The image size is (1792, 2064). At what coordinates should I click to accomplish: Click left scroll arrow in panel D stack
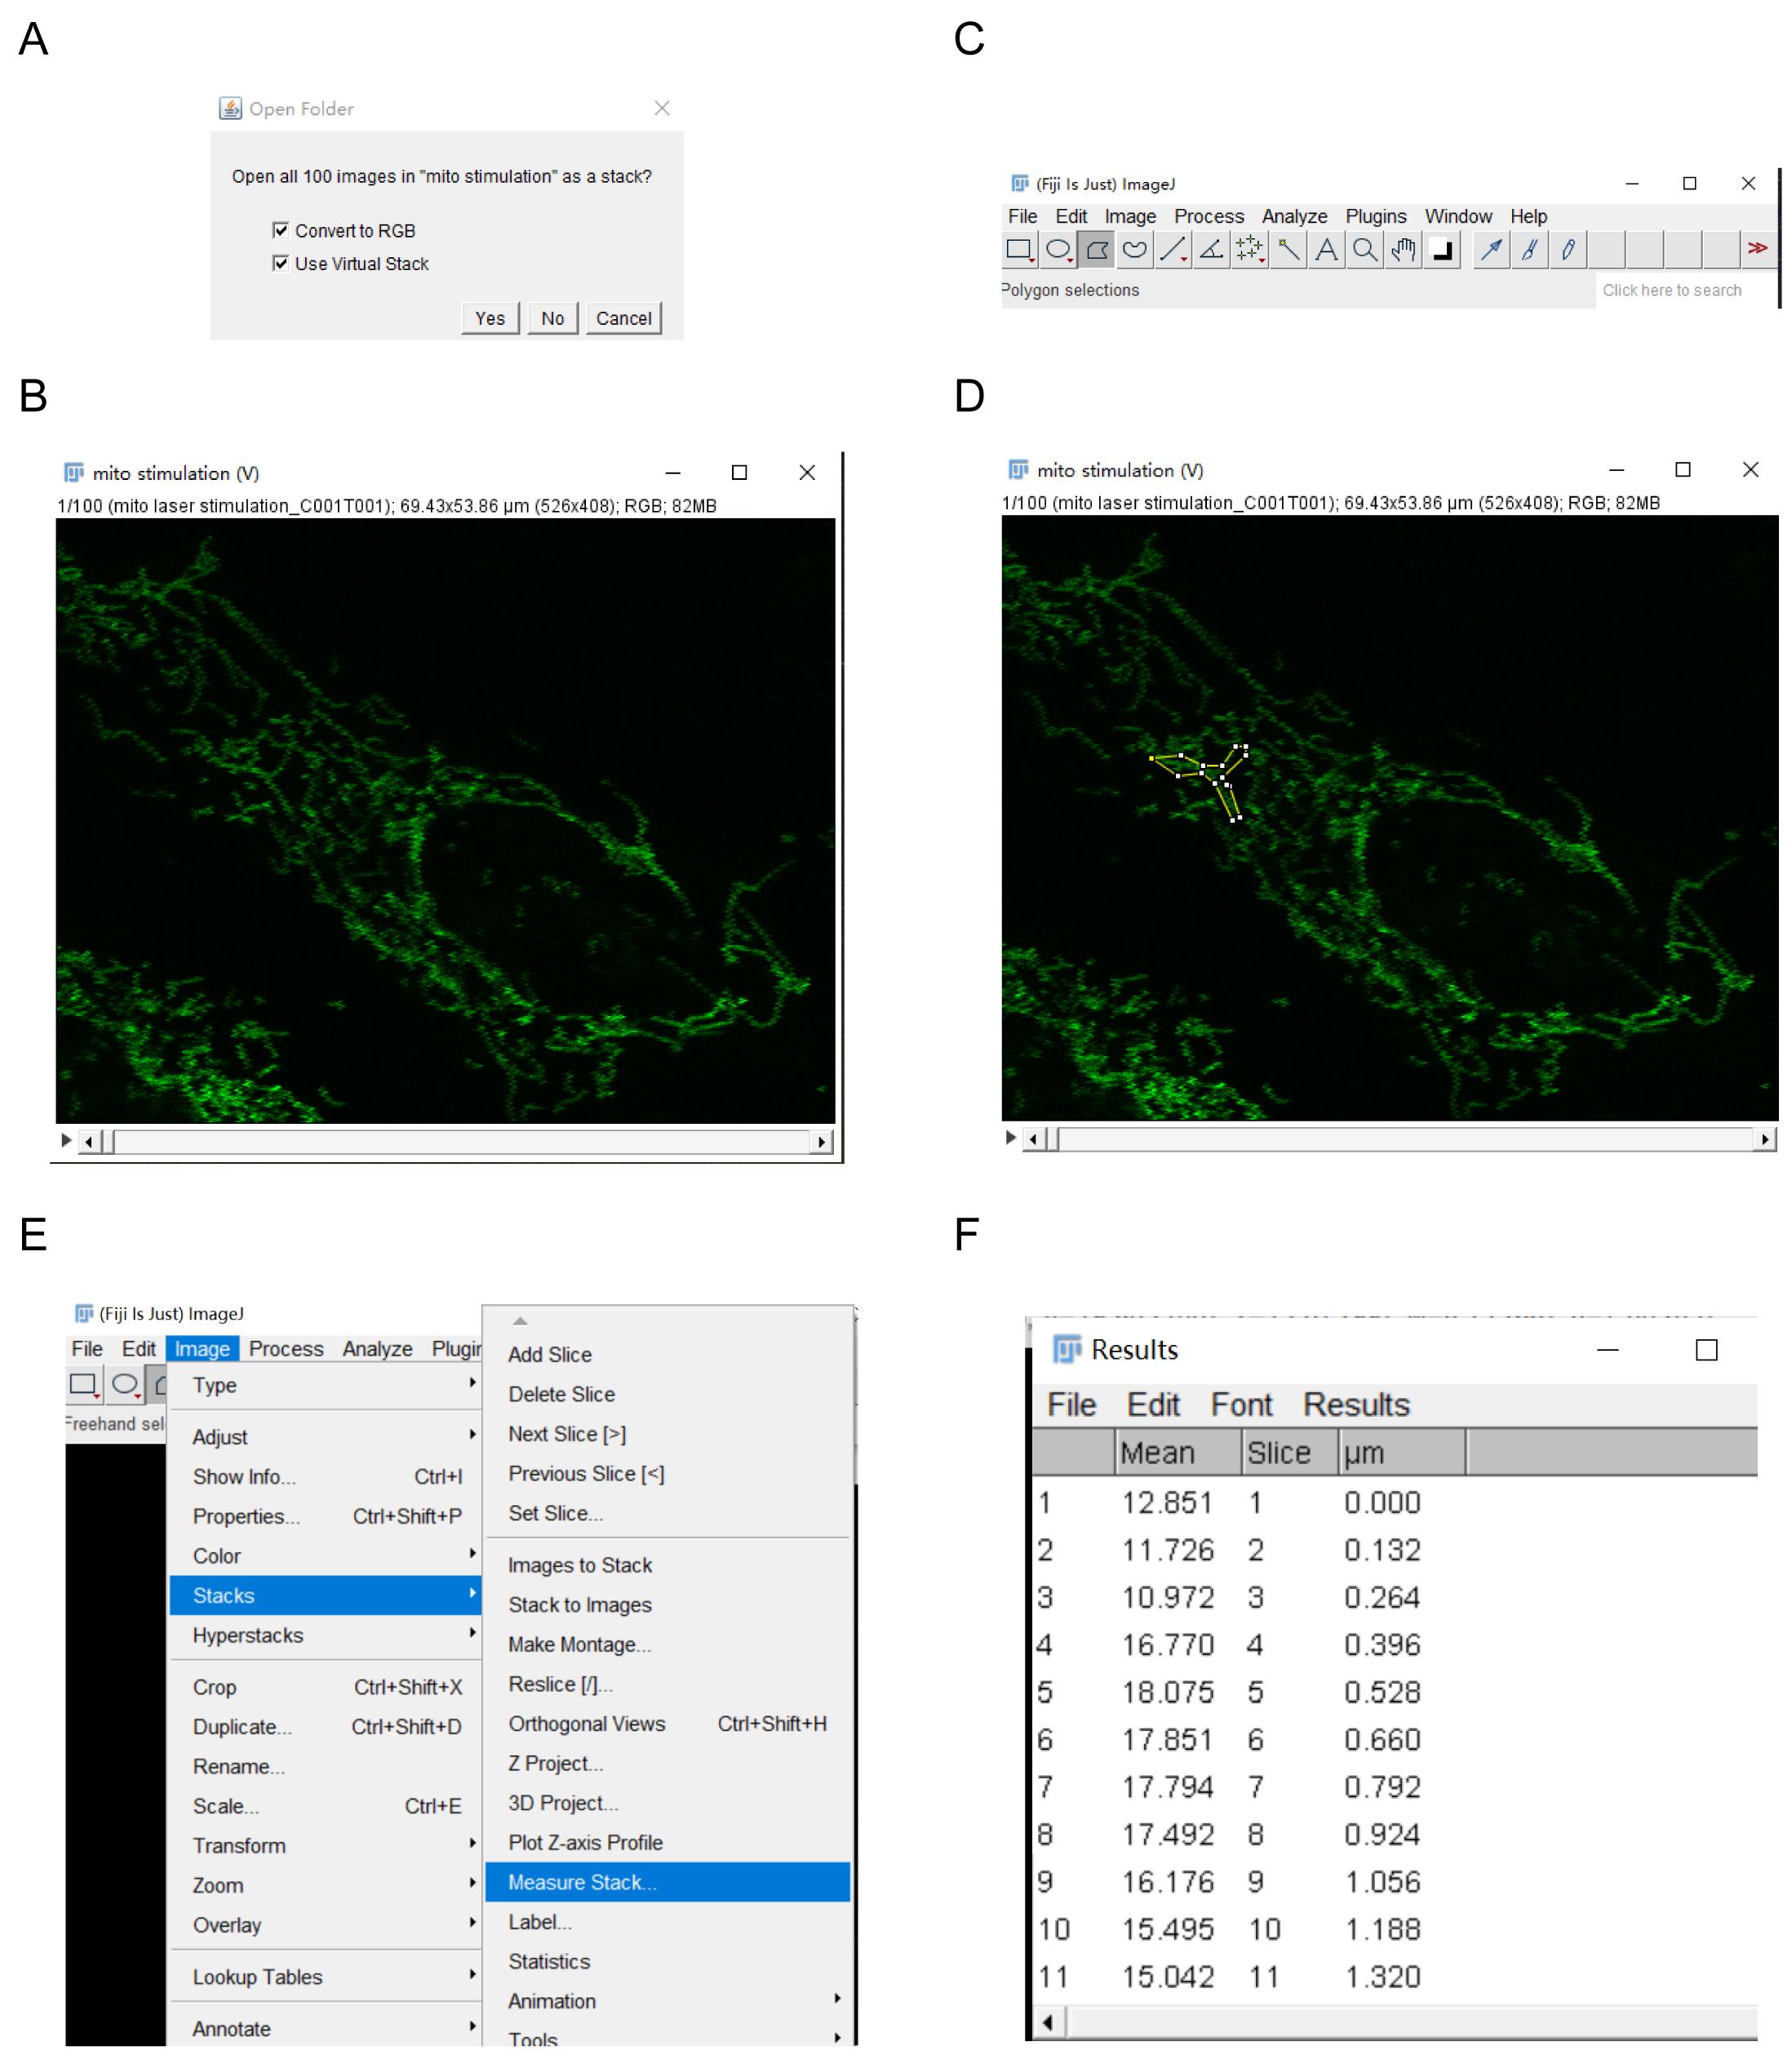1034,1139
